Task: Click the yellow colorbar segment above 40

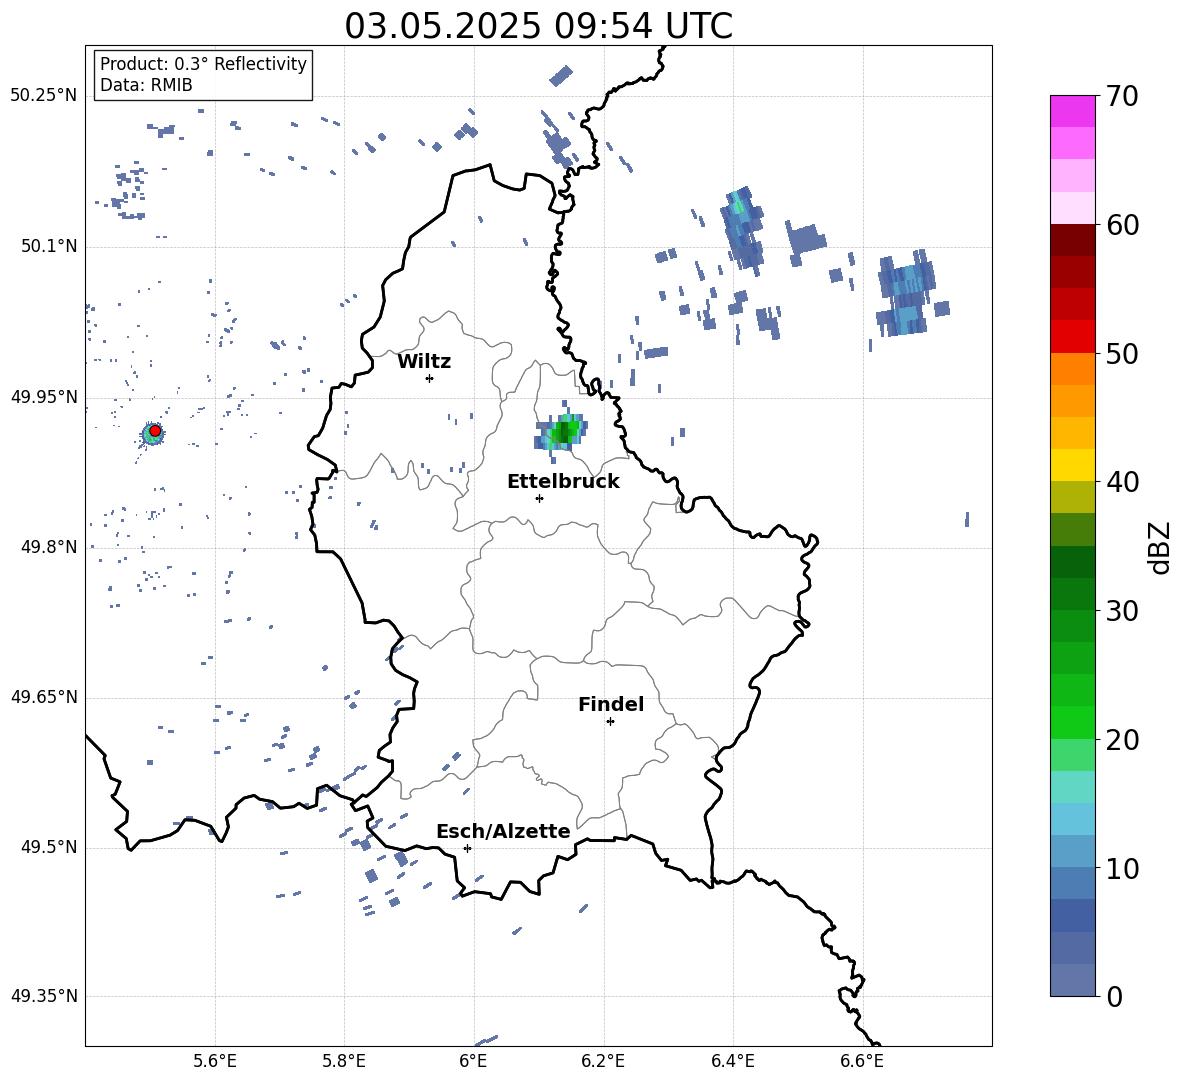Action: (1073, 465)
